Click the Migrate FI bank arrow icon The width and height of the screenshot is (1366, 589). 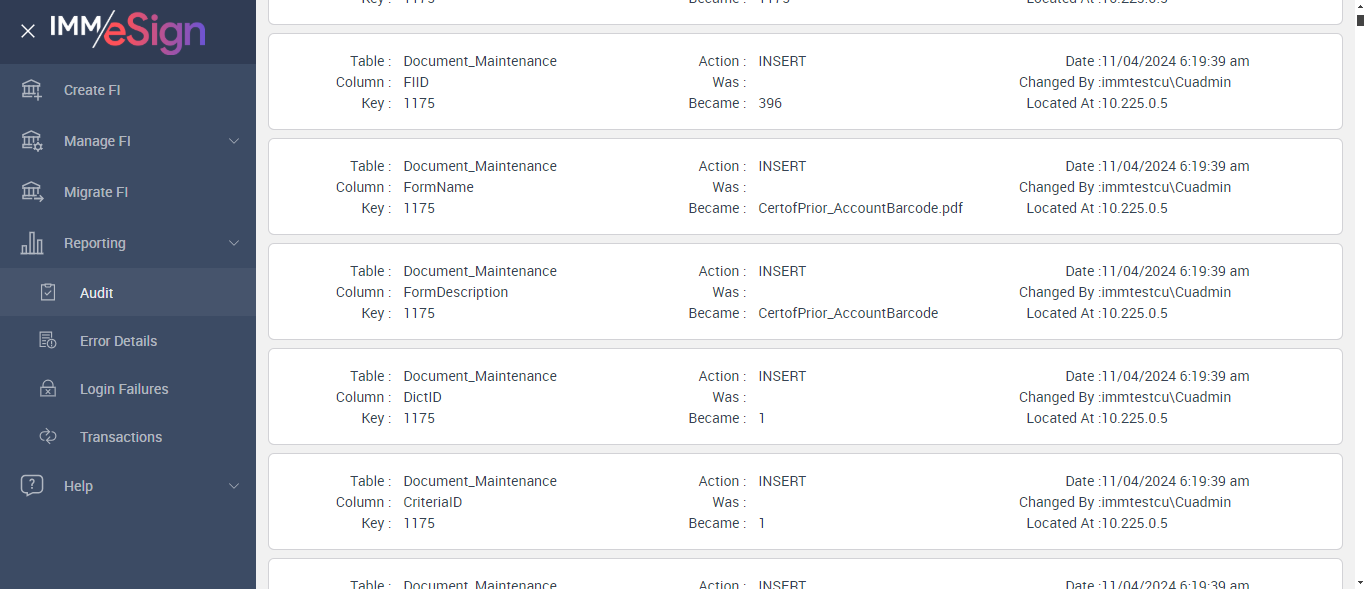point(32,192)
